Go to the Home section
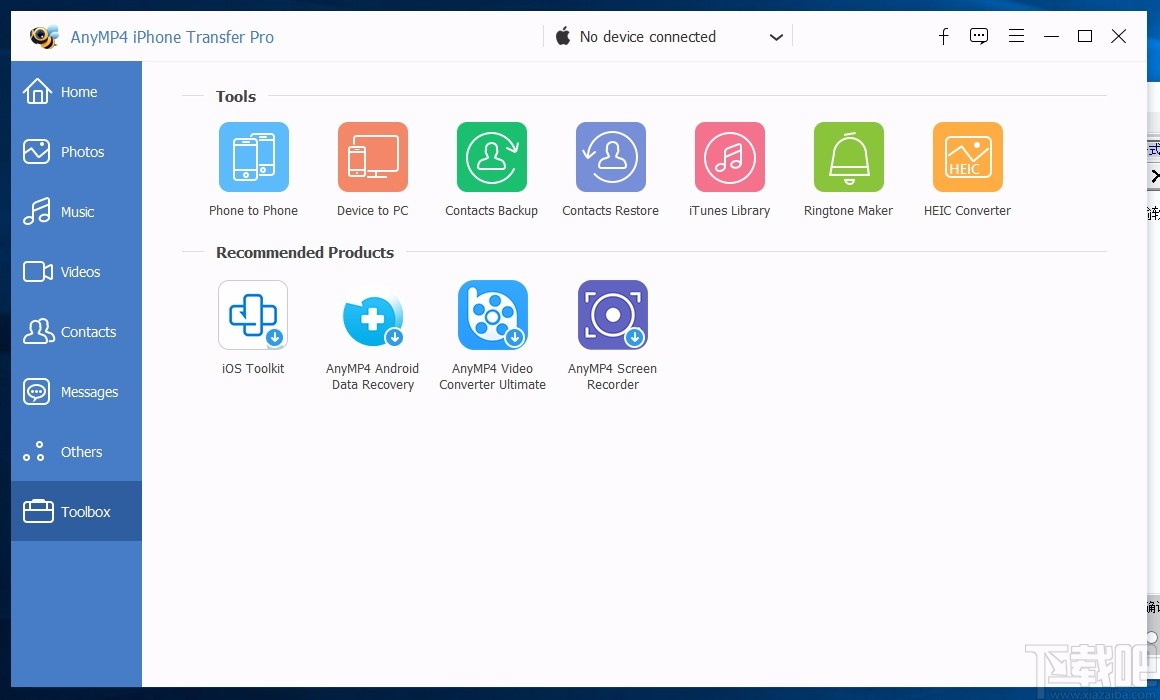 click(x=76, y=92)
